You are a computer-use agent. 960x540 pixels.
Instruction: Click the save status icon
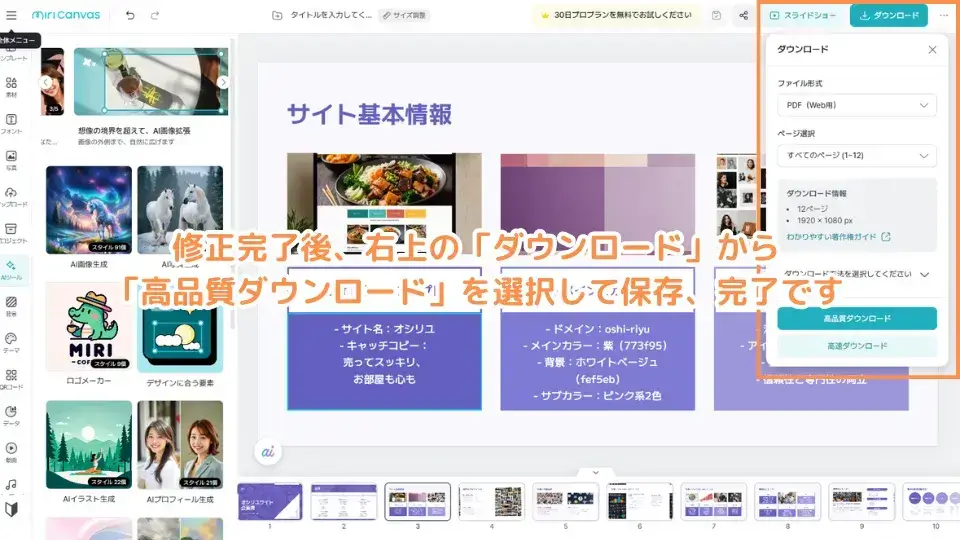coord(716,15)
